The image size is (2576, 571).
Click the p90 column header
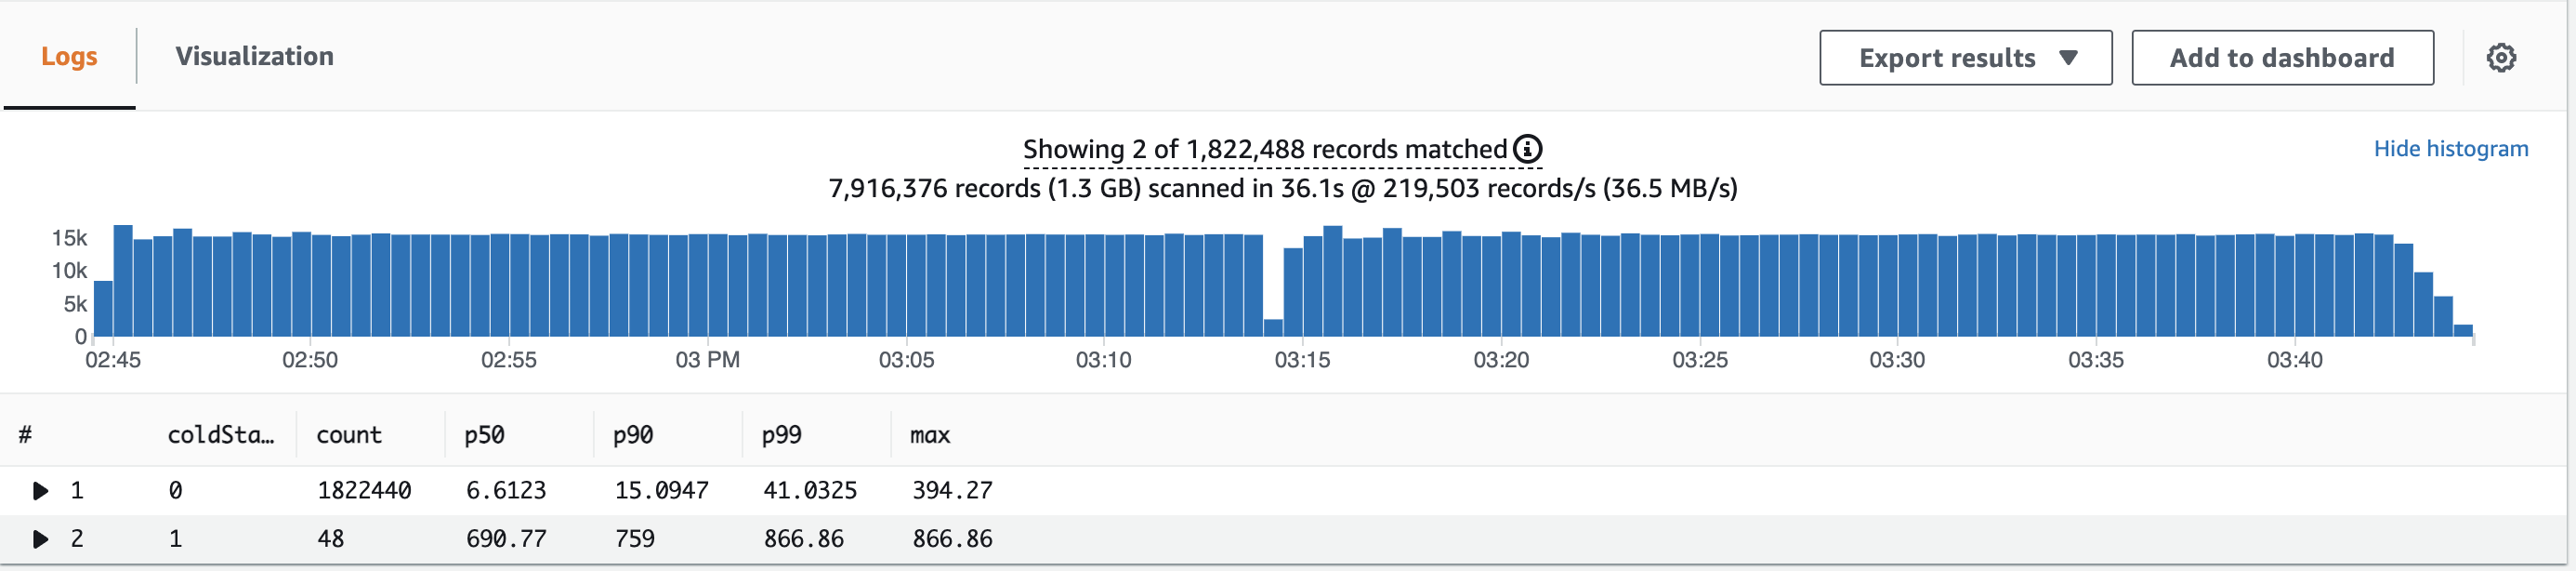coord(633,435)
